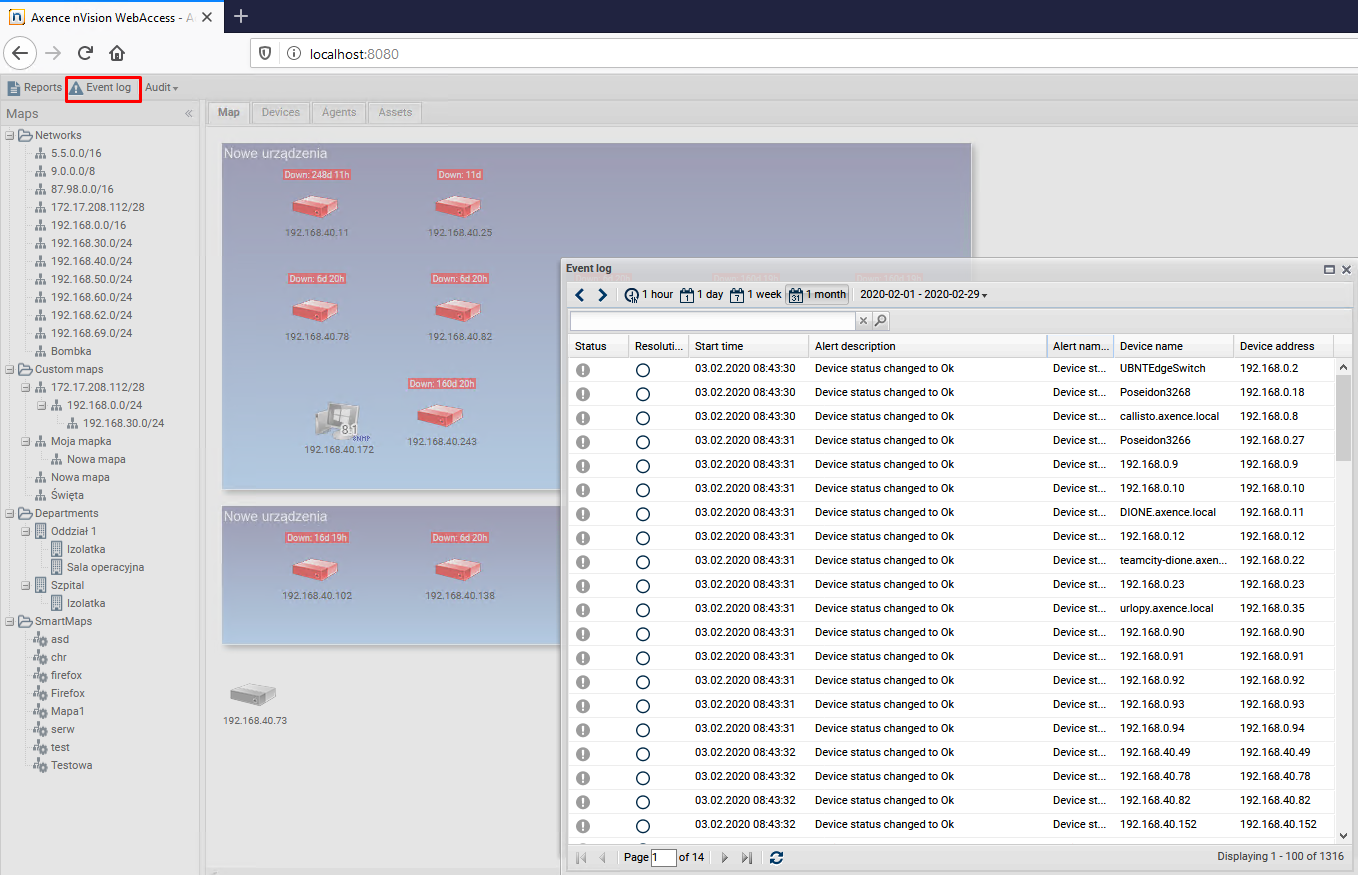Open the date range 2020-02-01 dropdown
The width and height of the screenshot is (1358, 875).
click(x=923, y=295)
